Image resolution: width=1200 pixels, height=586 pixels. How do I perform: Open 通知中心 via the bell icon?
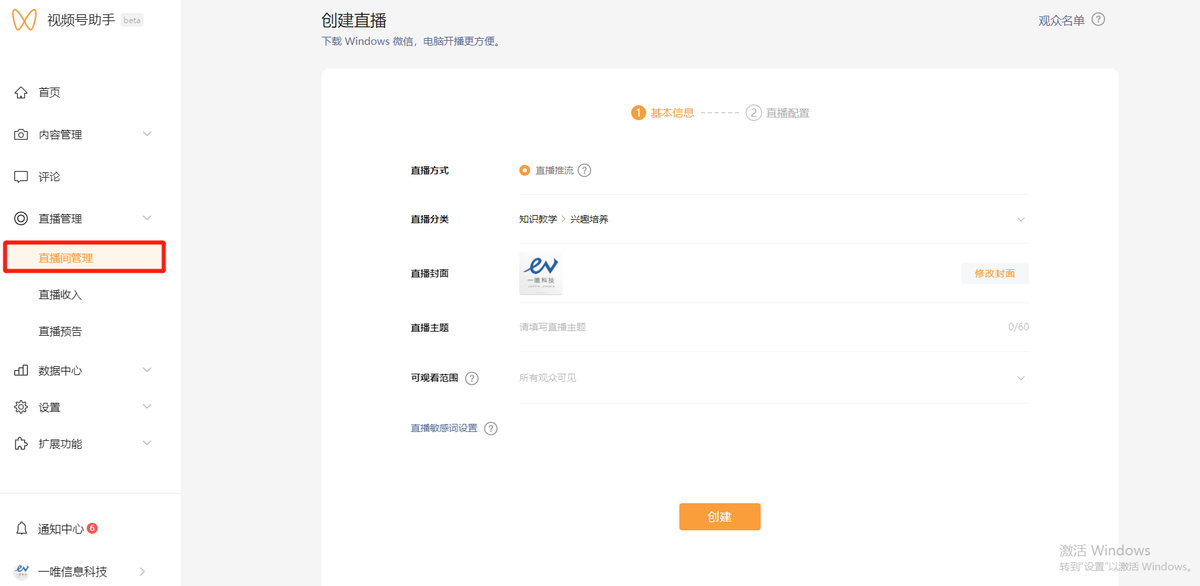click(x=21, y=529)
